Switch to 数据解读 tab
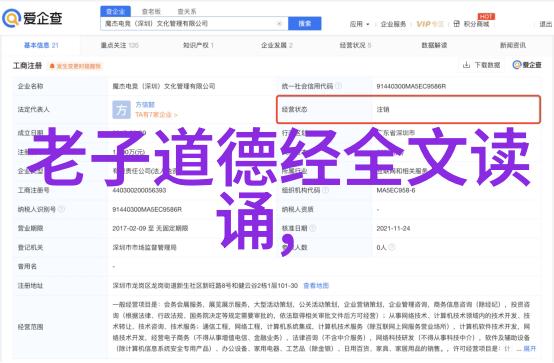The height and width of the screenshot is (363, 554). click(434, 45)
